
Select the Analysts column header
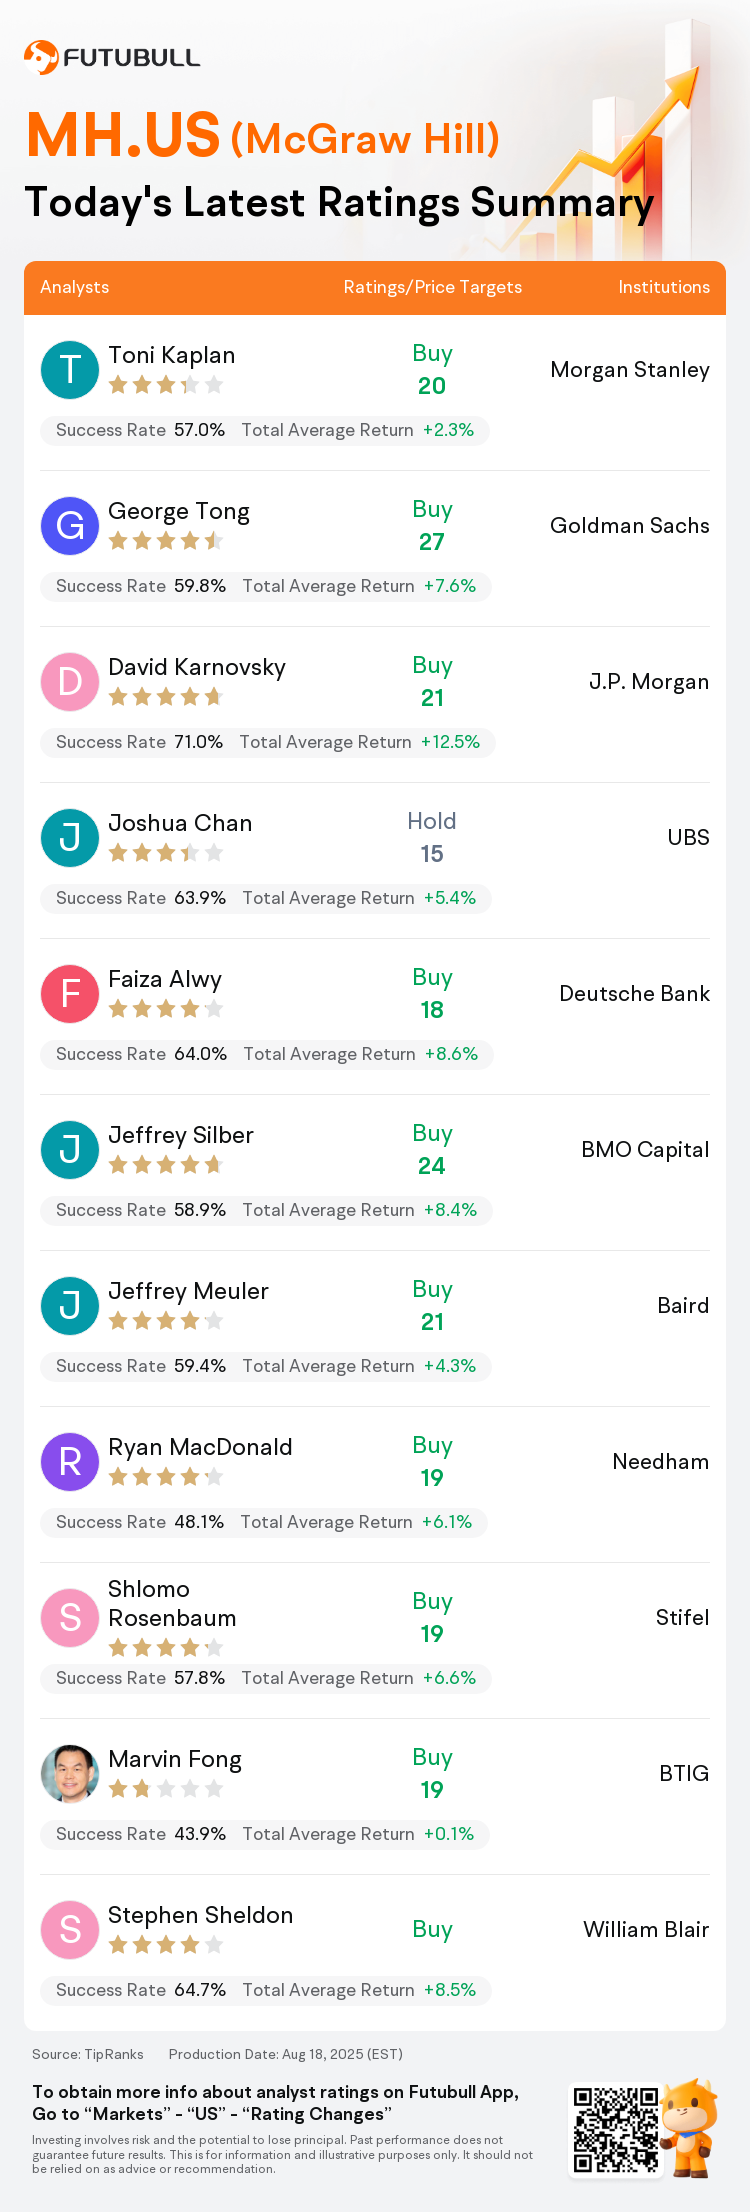coord(75,287)
